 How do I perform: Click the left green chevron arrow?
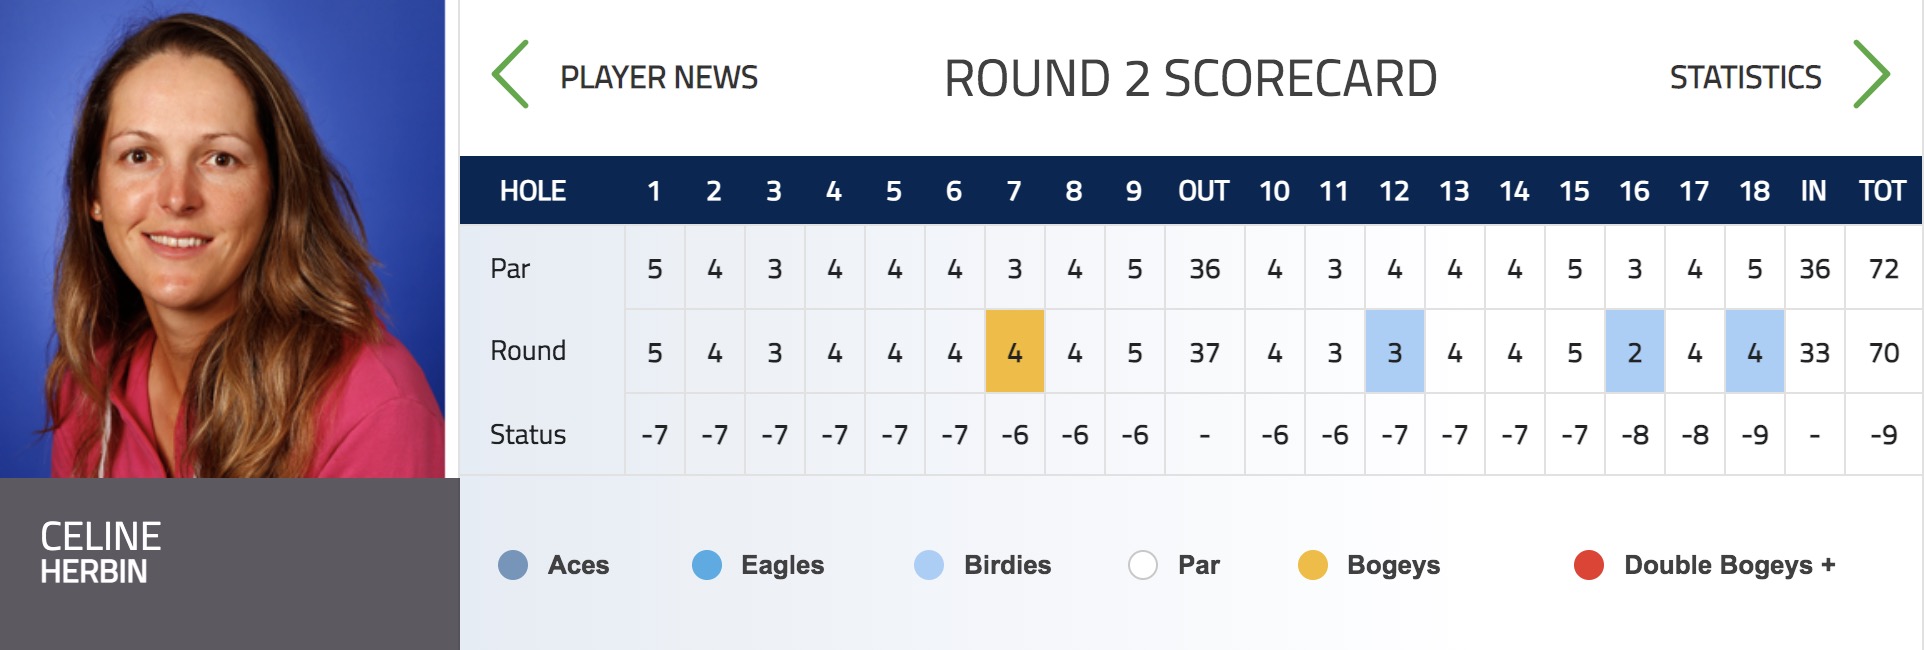click(510, 74)
